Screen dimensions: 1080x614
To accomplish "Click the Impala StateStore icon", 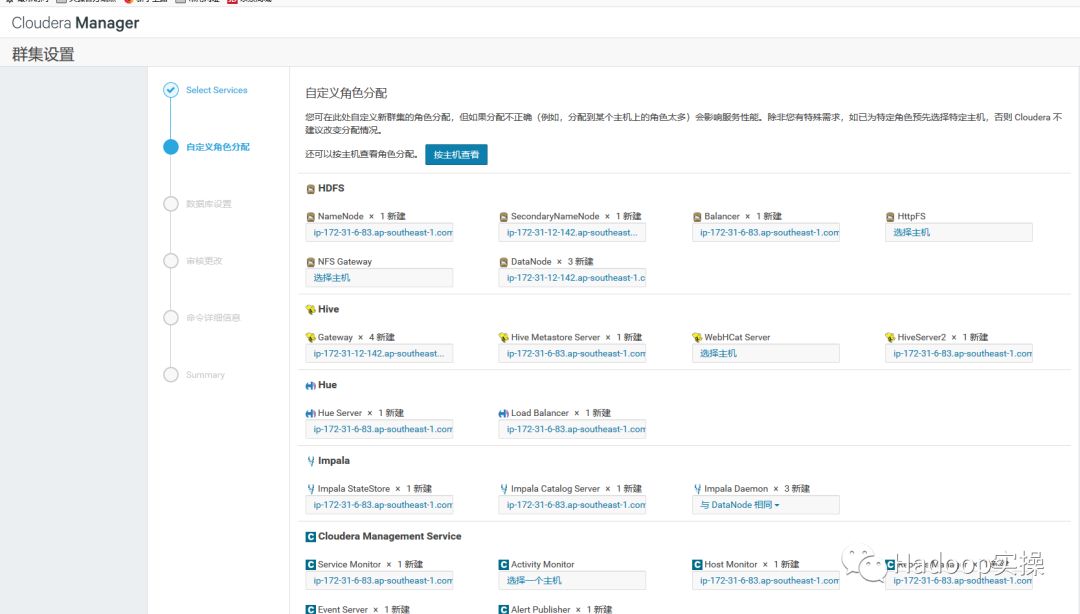I will click(311, 489).
